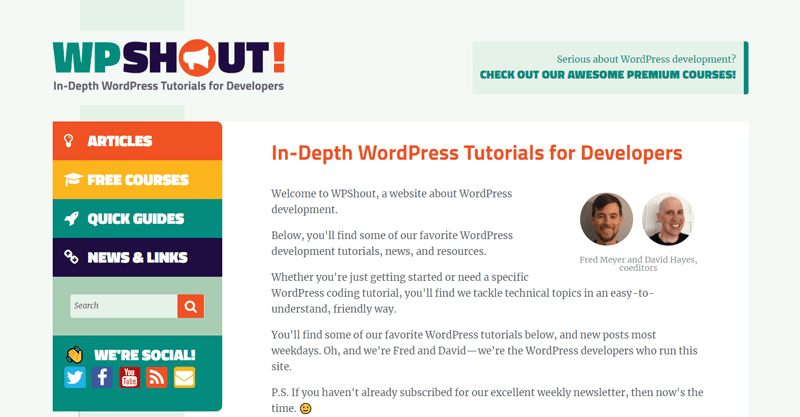Open the News & Links menu item
The width and height of the screenshot is (800, 417).
coord(137,257)
